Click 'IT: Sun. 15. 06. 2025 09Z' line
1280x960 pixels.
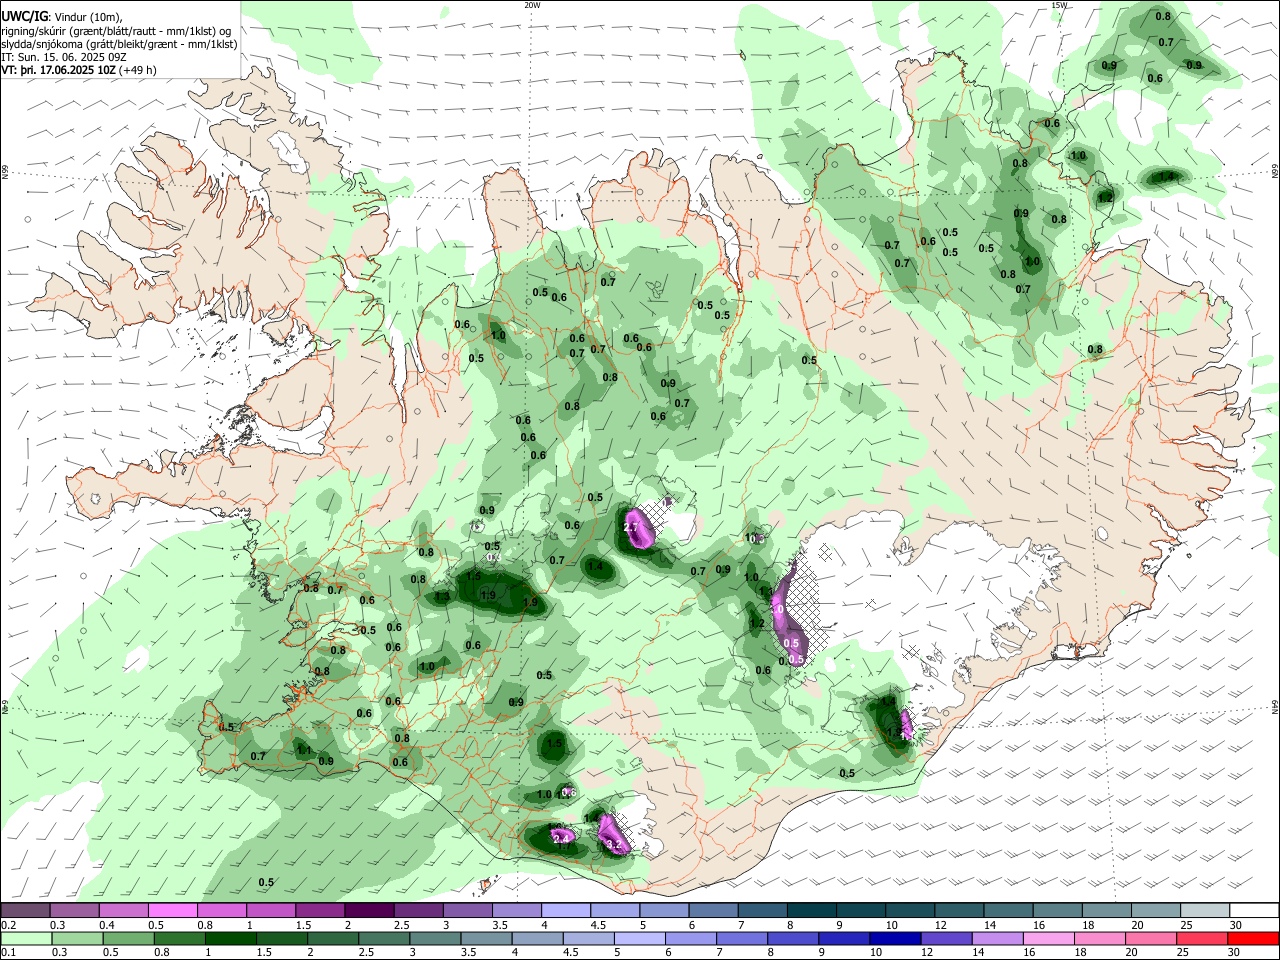[64, 57]
